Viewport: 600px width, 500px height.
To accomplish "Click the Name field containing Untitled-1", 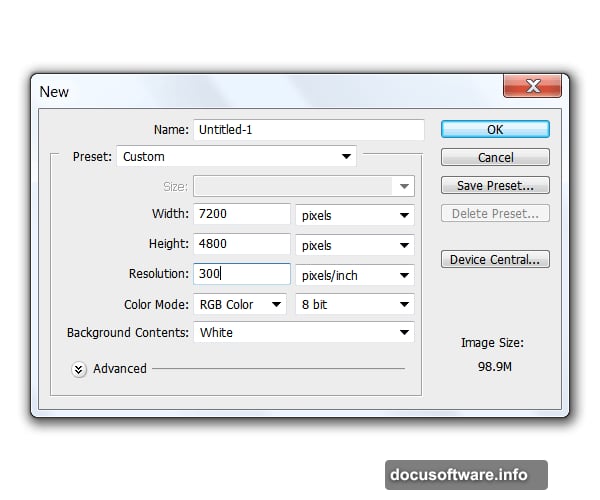I will point(308,130).
